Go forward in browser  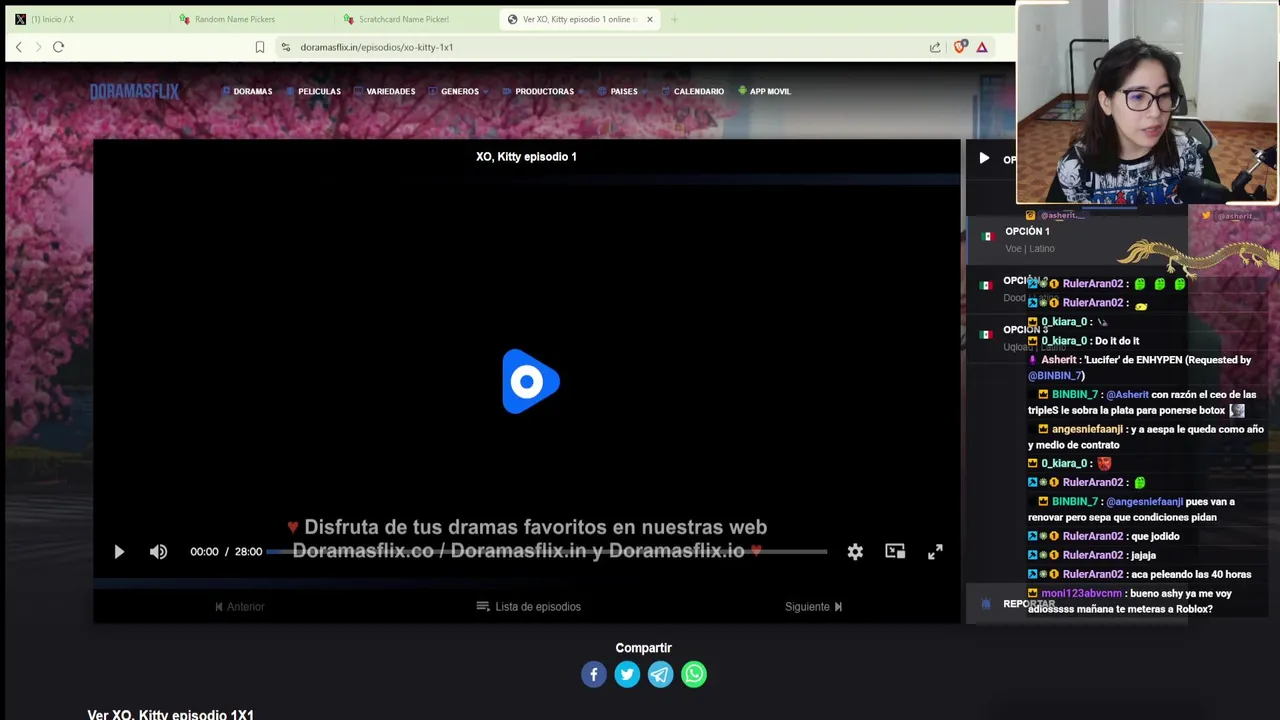pos(38,47)
